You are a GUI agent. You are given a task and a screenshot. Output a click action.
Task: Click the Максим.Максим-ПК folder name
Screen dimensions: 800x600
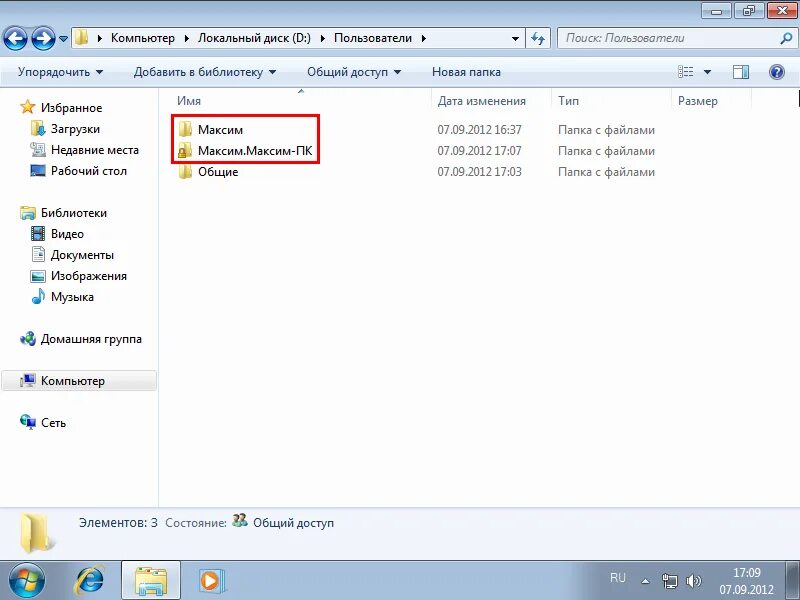pyautogui.click(x=255, y=151)
